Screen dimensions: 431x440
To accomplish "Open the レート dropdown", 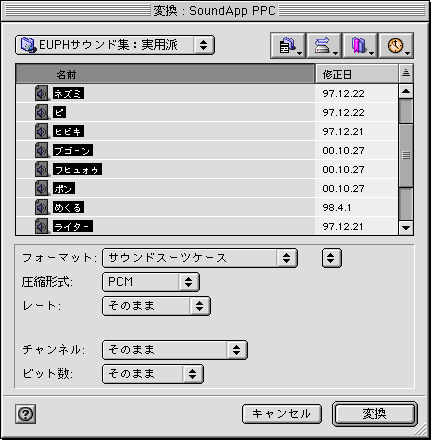I will point(156,306).
